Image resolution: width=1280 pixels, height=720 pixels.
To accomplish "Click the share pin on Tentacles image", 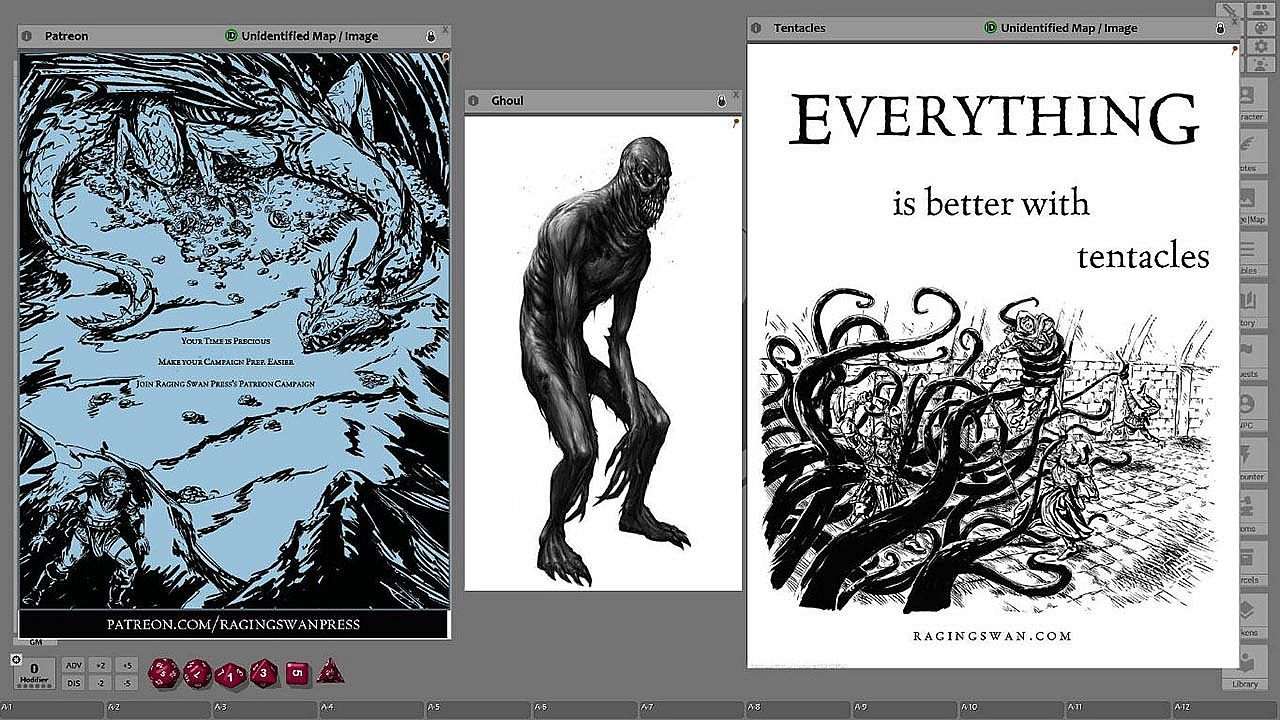I will 1235,49.
